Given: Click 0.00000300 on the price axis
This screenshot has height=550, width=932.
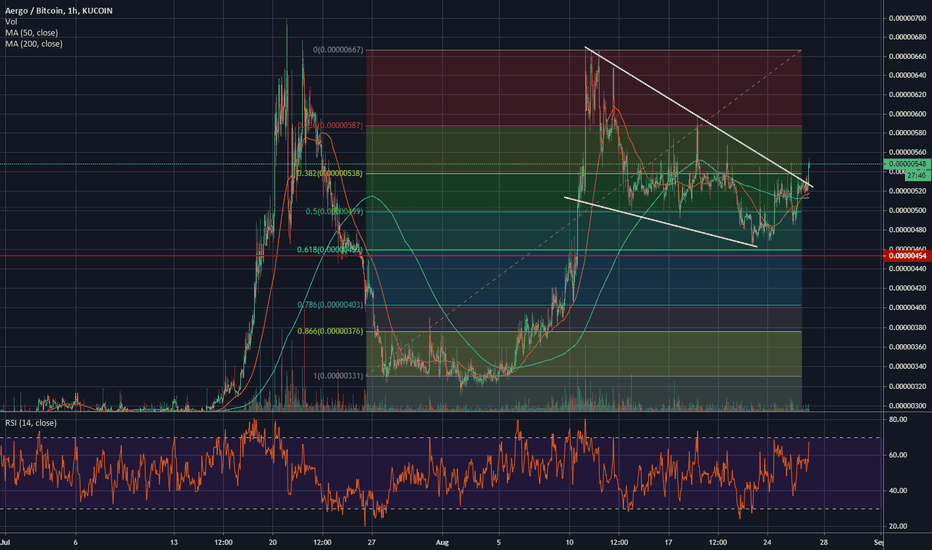Looking at the screenshot, I should [x=908, y=406].
